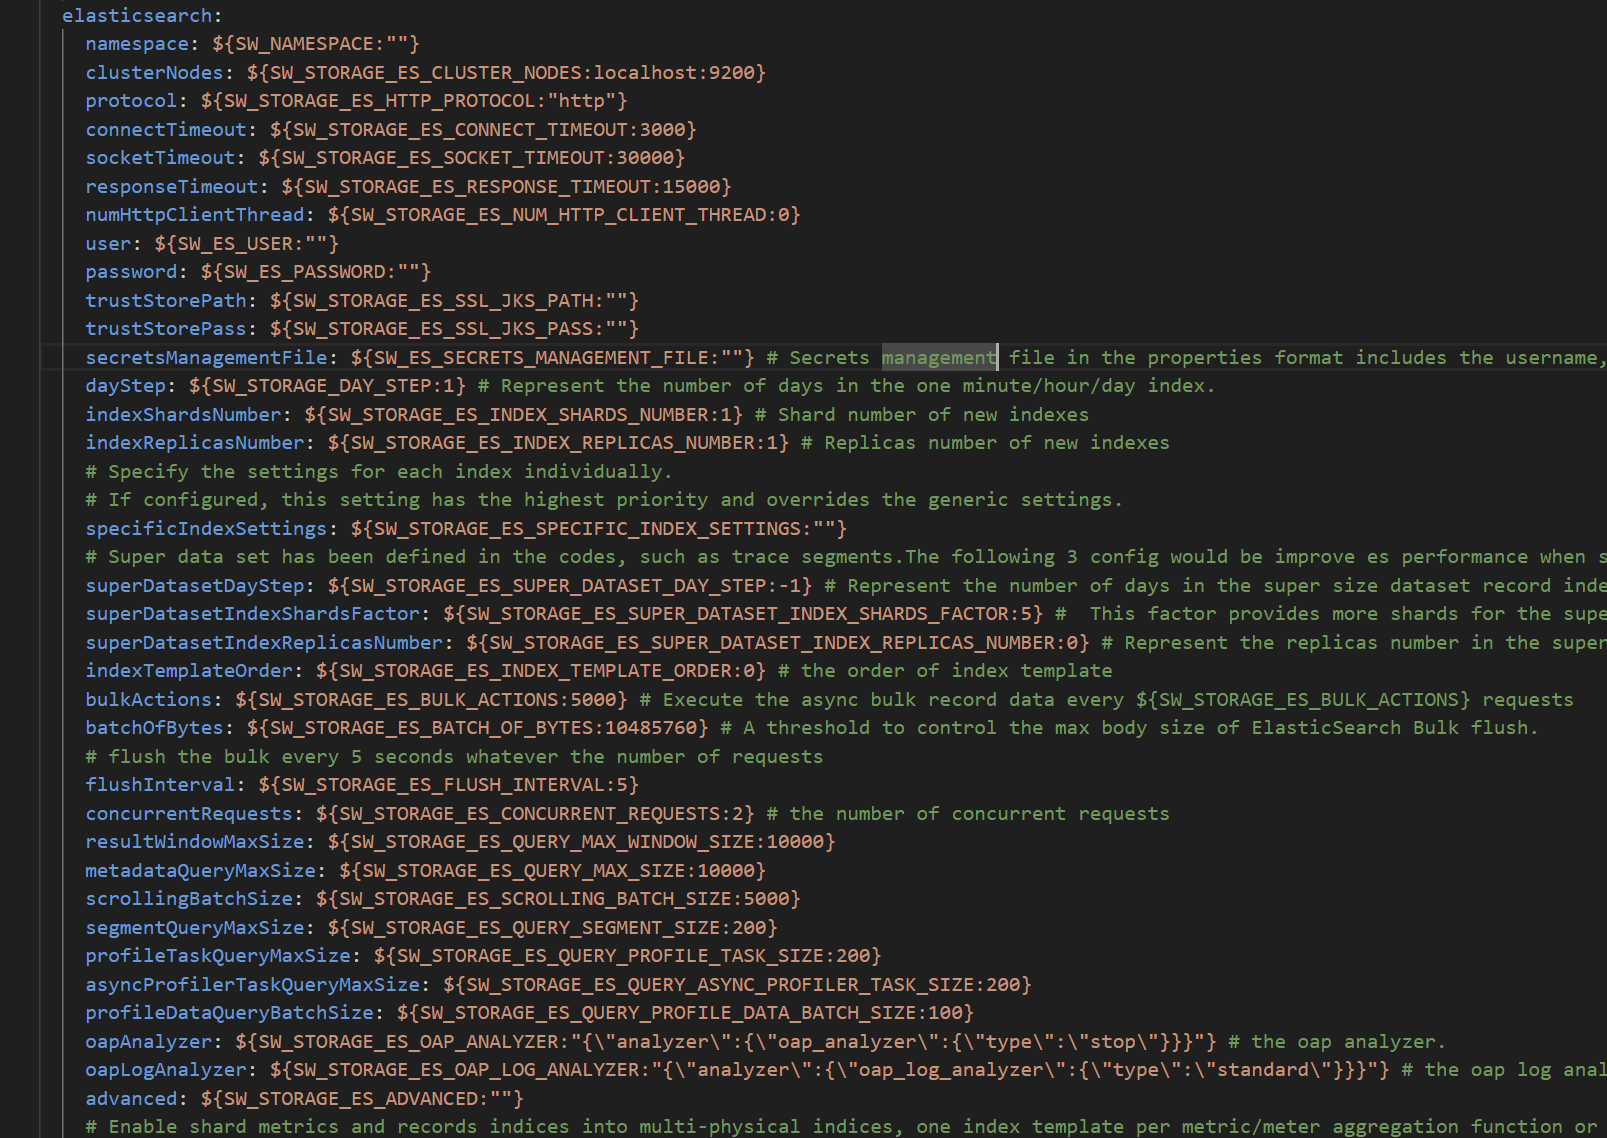Screen dimensions: 1607x1138
Task: Click the comment 'the oap analyzer.'
Action: 1337,1042
